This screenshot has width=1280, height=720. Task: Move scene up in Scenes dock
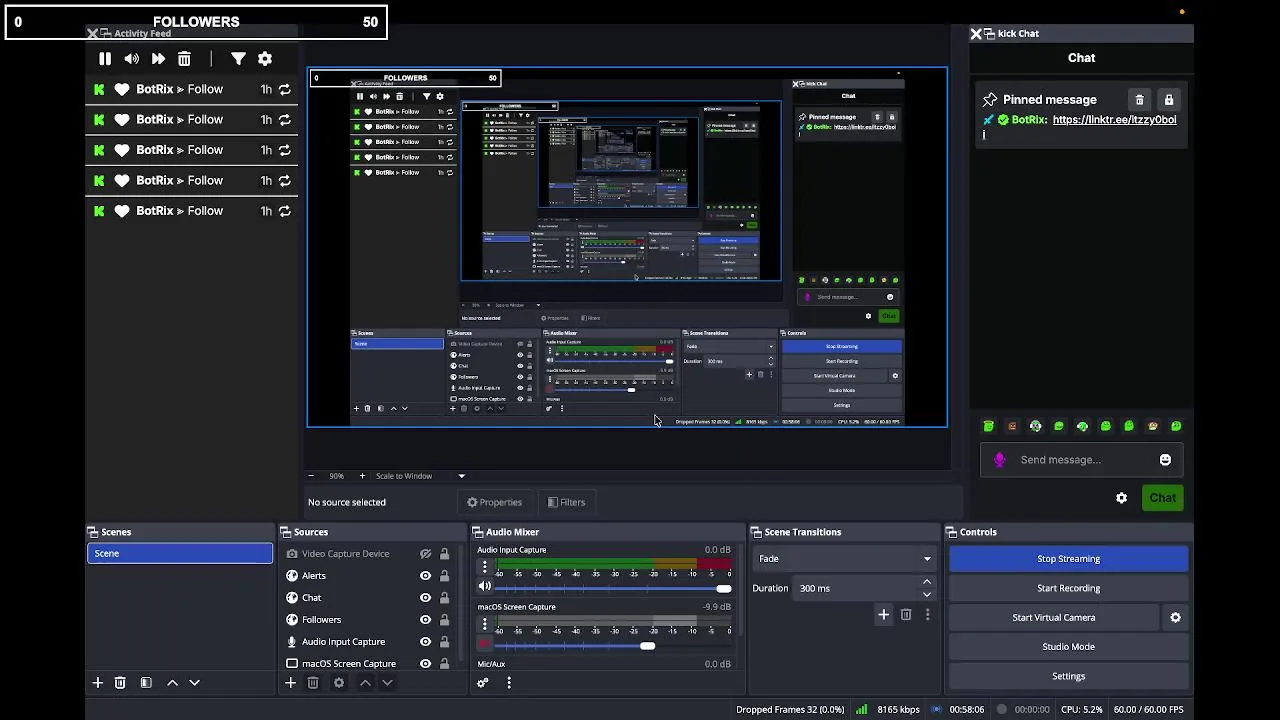coord(172,683)
